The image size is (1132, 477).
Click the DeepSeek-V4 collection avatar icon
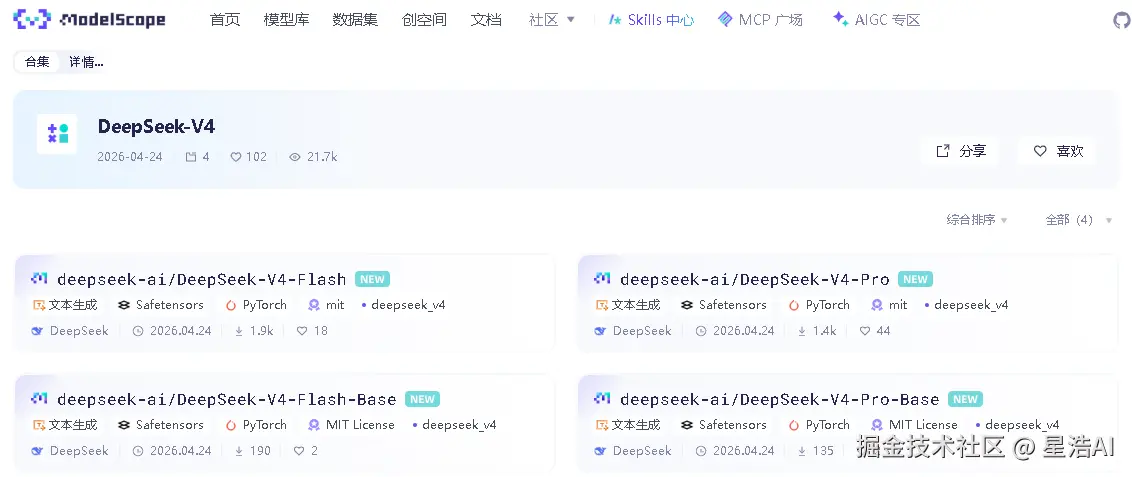[x=57, y=134]
